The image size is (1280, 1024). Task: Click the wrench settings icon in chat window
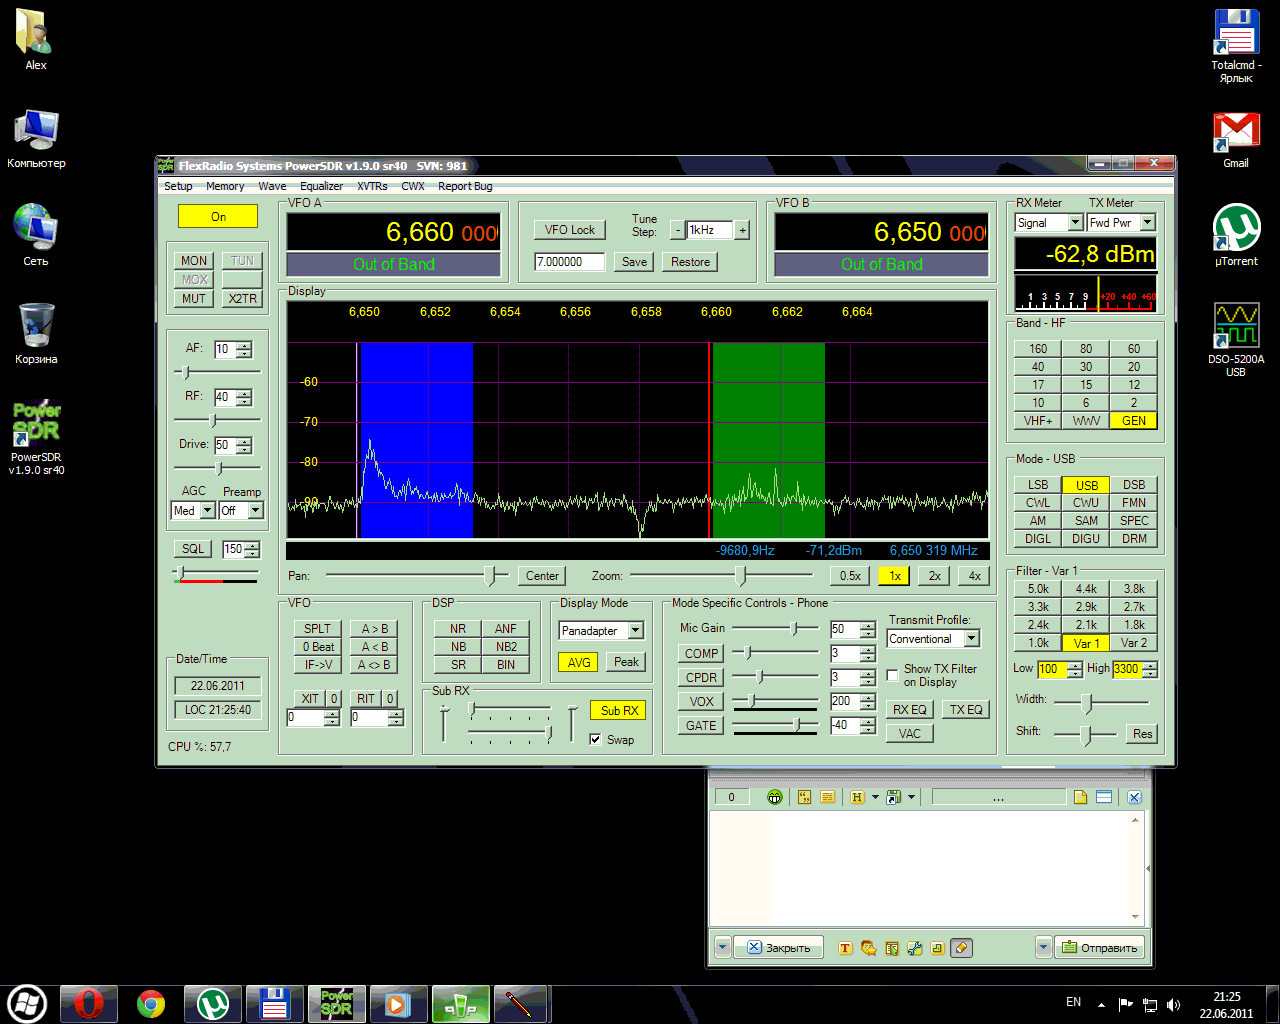[x=915, y=948]
